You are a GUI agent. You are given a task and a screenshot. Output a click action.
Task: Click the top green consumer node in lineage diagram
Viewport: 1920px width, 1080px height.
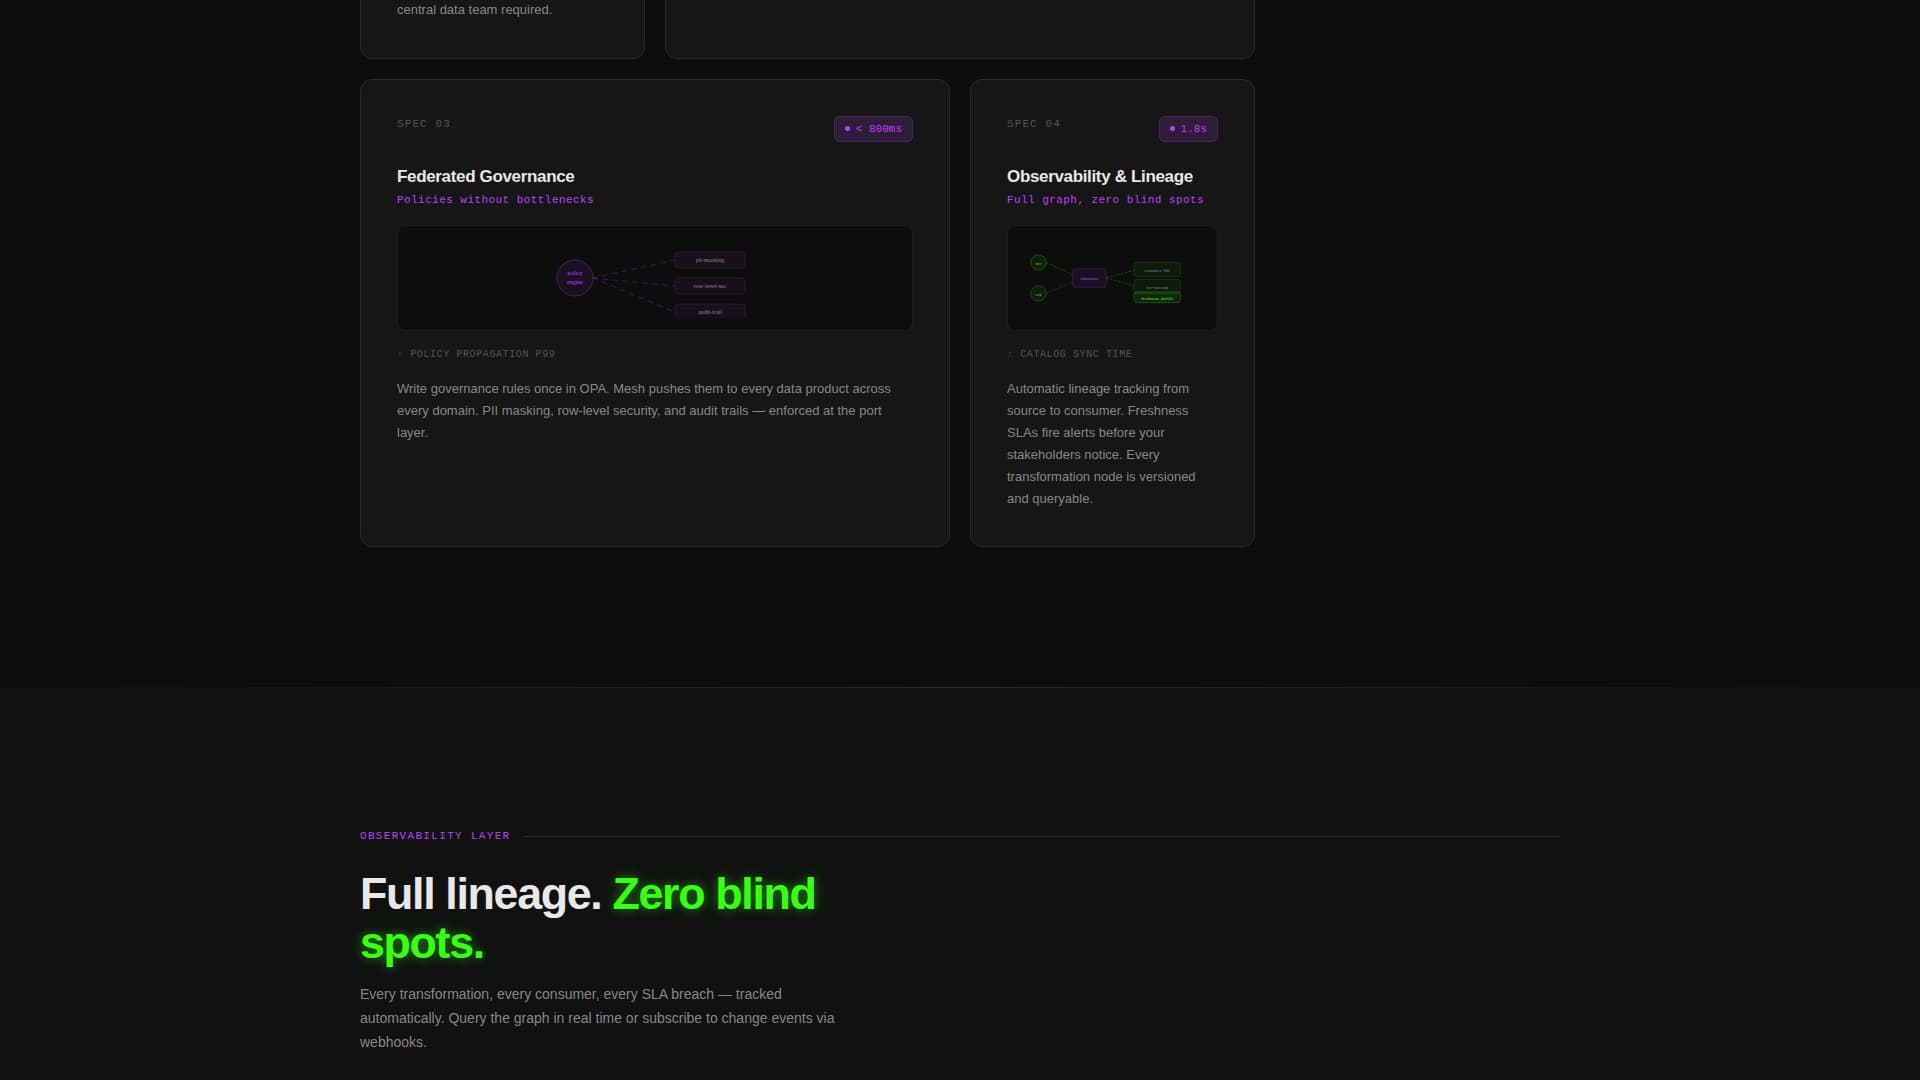(1157, 270)
